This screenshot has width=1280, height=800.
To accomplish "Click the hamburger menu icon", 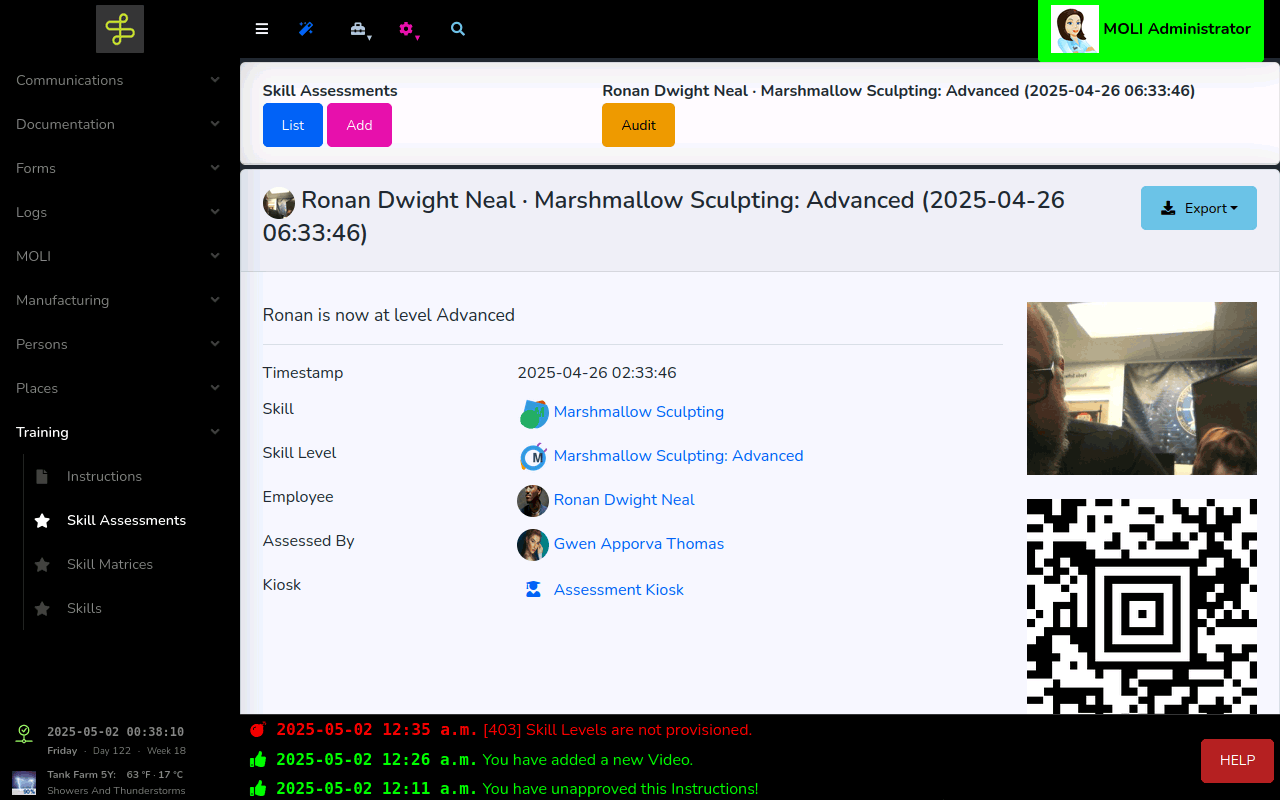I will tap(262, 29).
